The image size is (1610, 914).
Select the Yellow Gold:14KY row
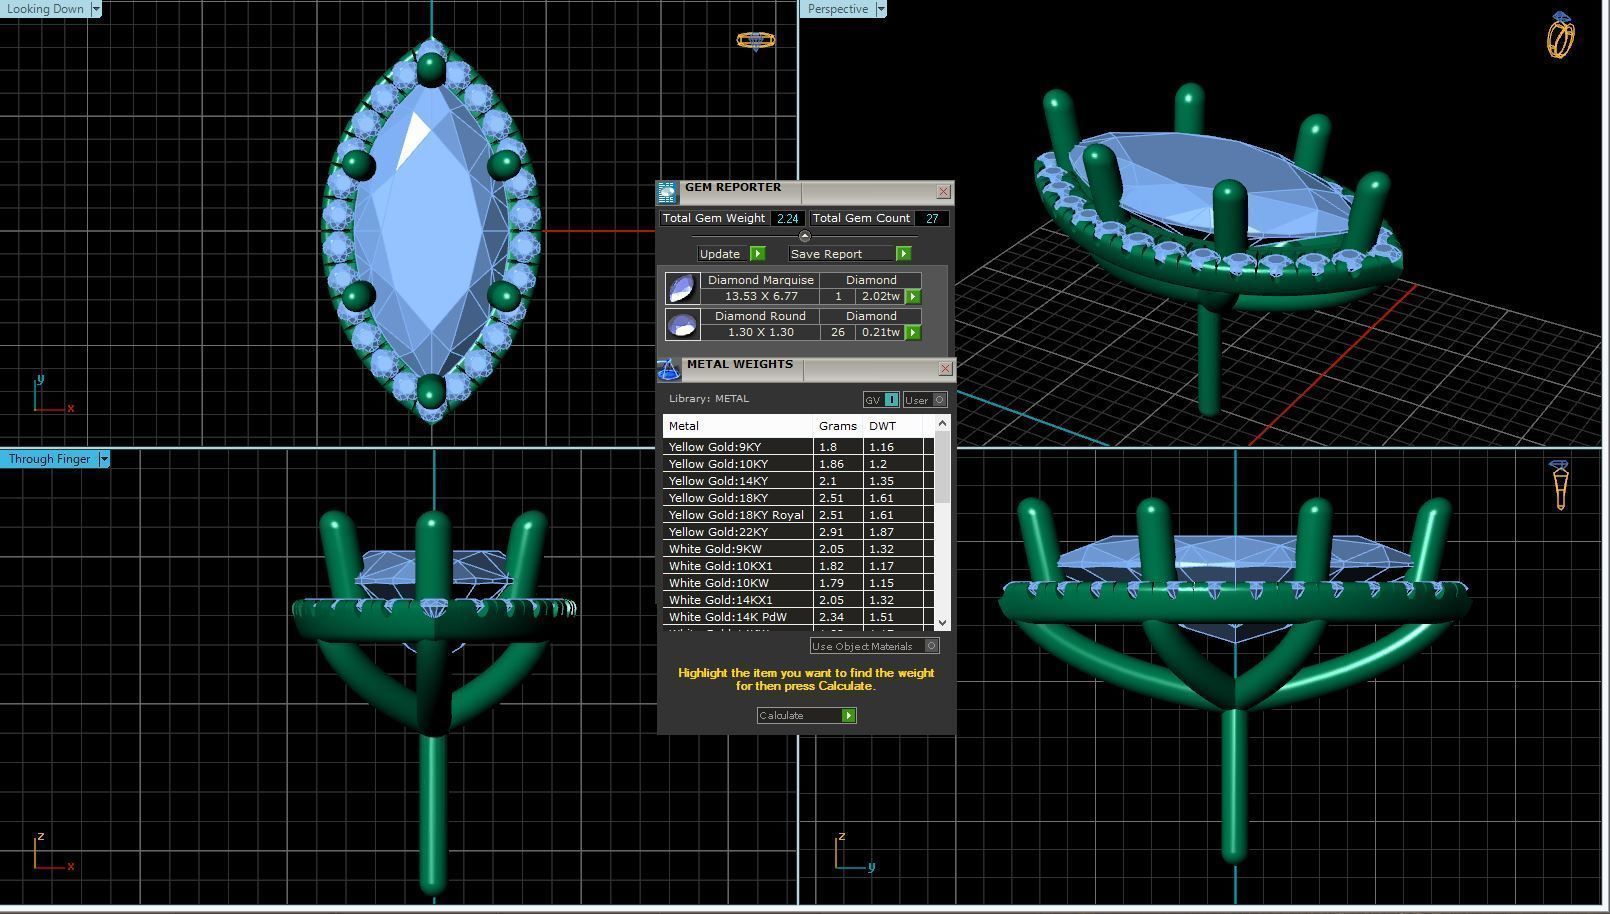[798, 481]
